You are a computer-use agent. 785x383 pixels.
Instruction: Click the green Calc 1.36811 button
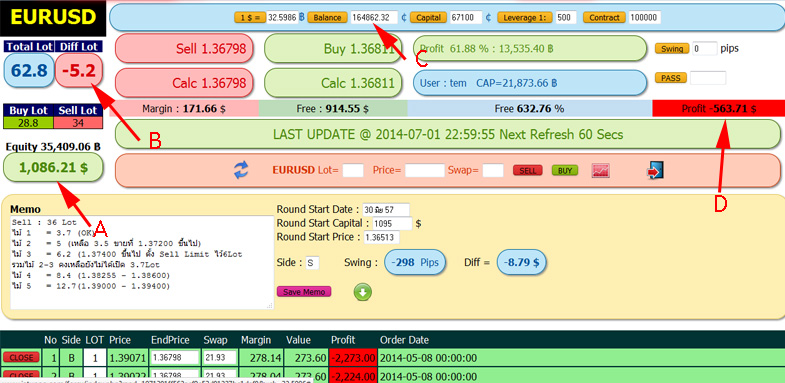point(333,83)
